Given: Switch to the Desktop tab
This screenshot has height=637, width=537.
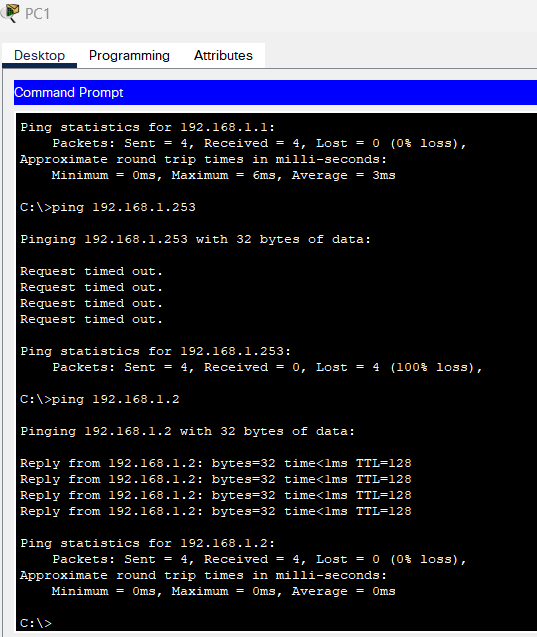Looking at the screenshot, I should point(39,55).
